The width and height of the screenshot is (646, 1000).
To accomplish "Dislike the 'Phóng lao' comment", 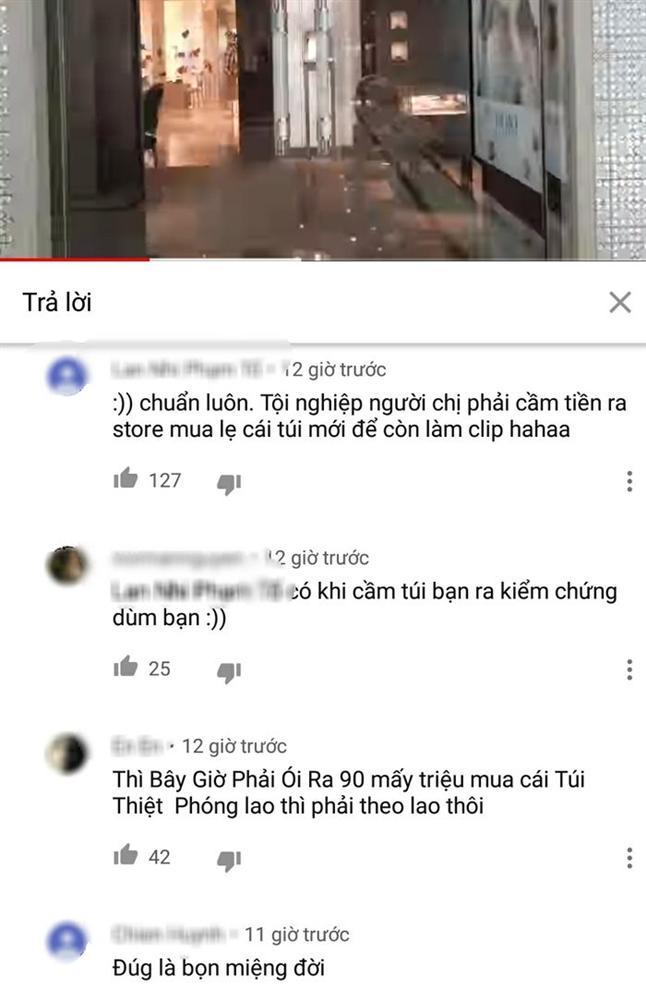I will (x=229, y=860).
